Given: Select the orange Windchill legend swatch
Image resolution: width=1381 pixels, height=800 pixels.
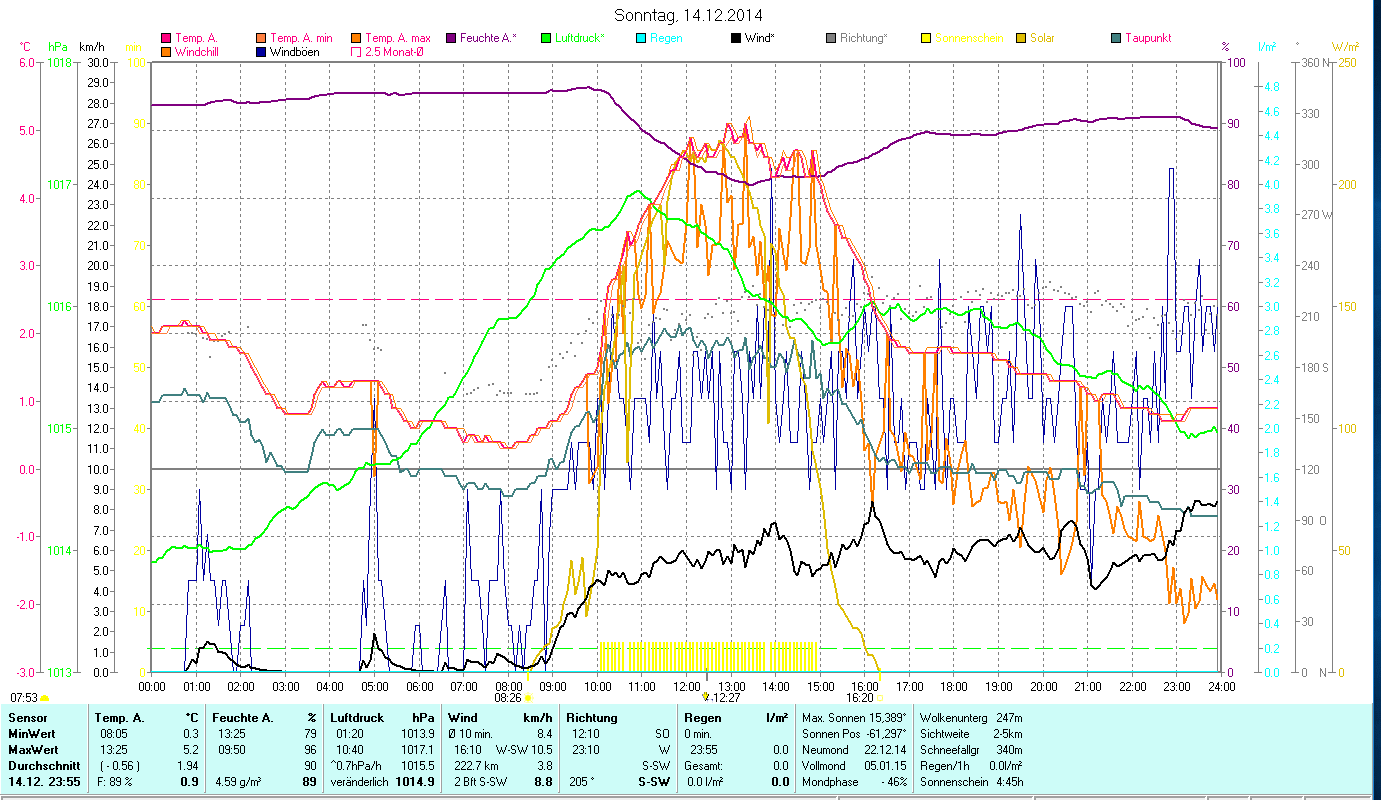Looking at the screenshot, I should (x=166, y=52).
